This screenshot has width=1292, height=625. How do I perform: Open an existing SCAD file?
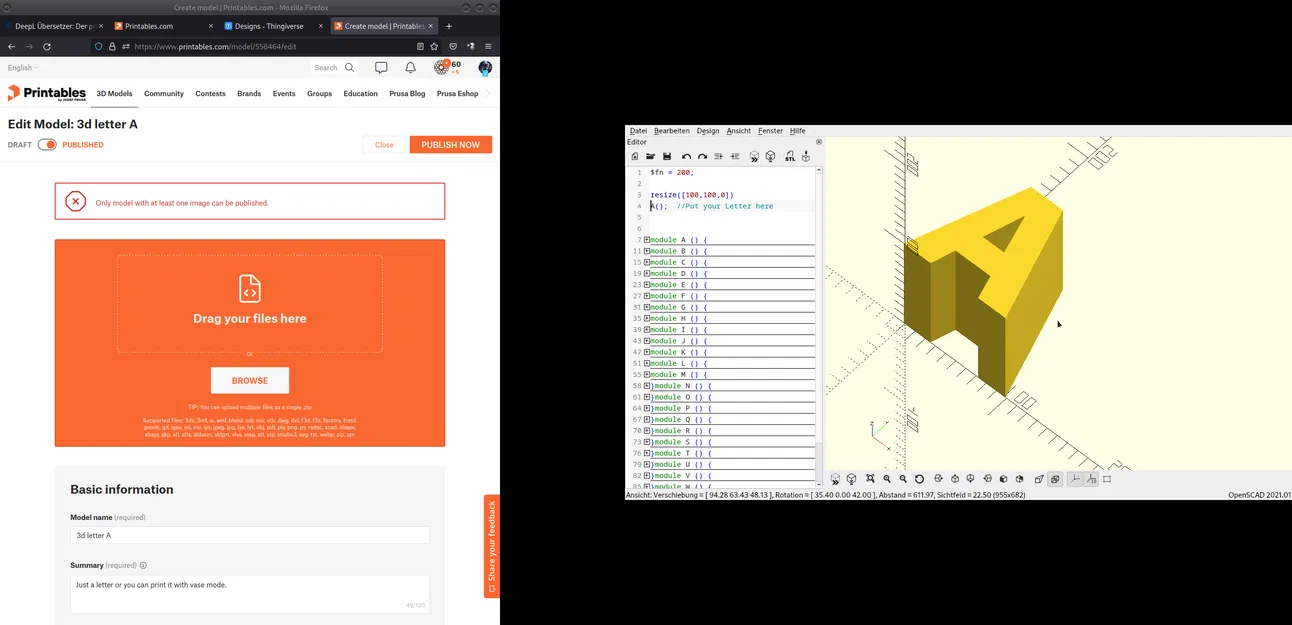tap(650, 156)
